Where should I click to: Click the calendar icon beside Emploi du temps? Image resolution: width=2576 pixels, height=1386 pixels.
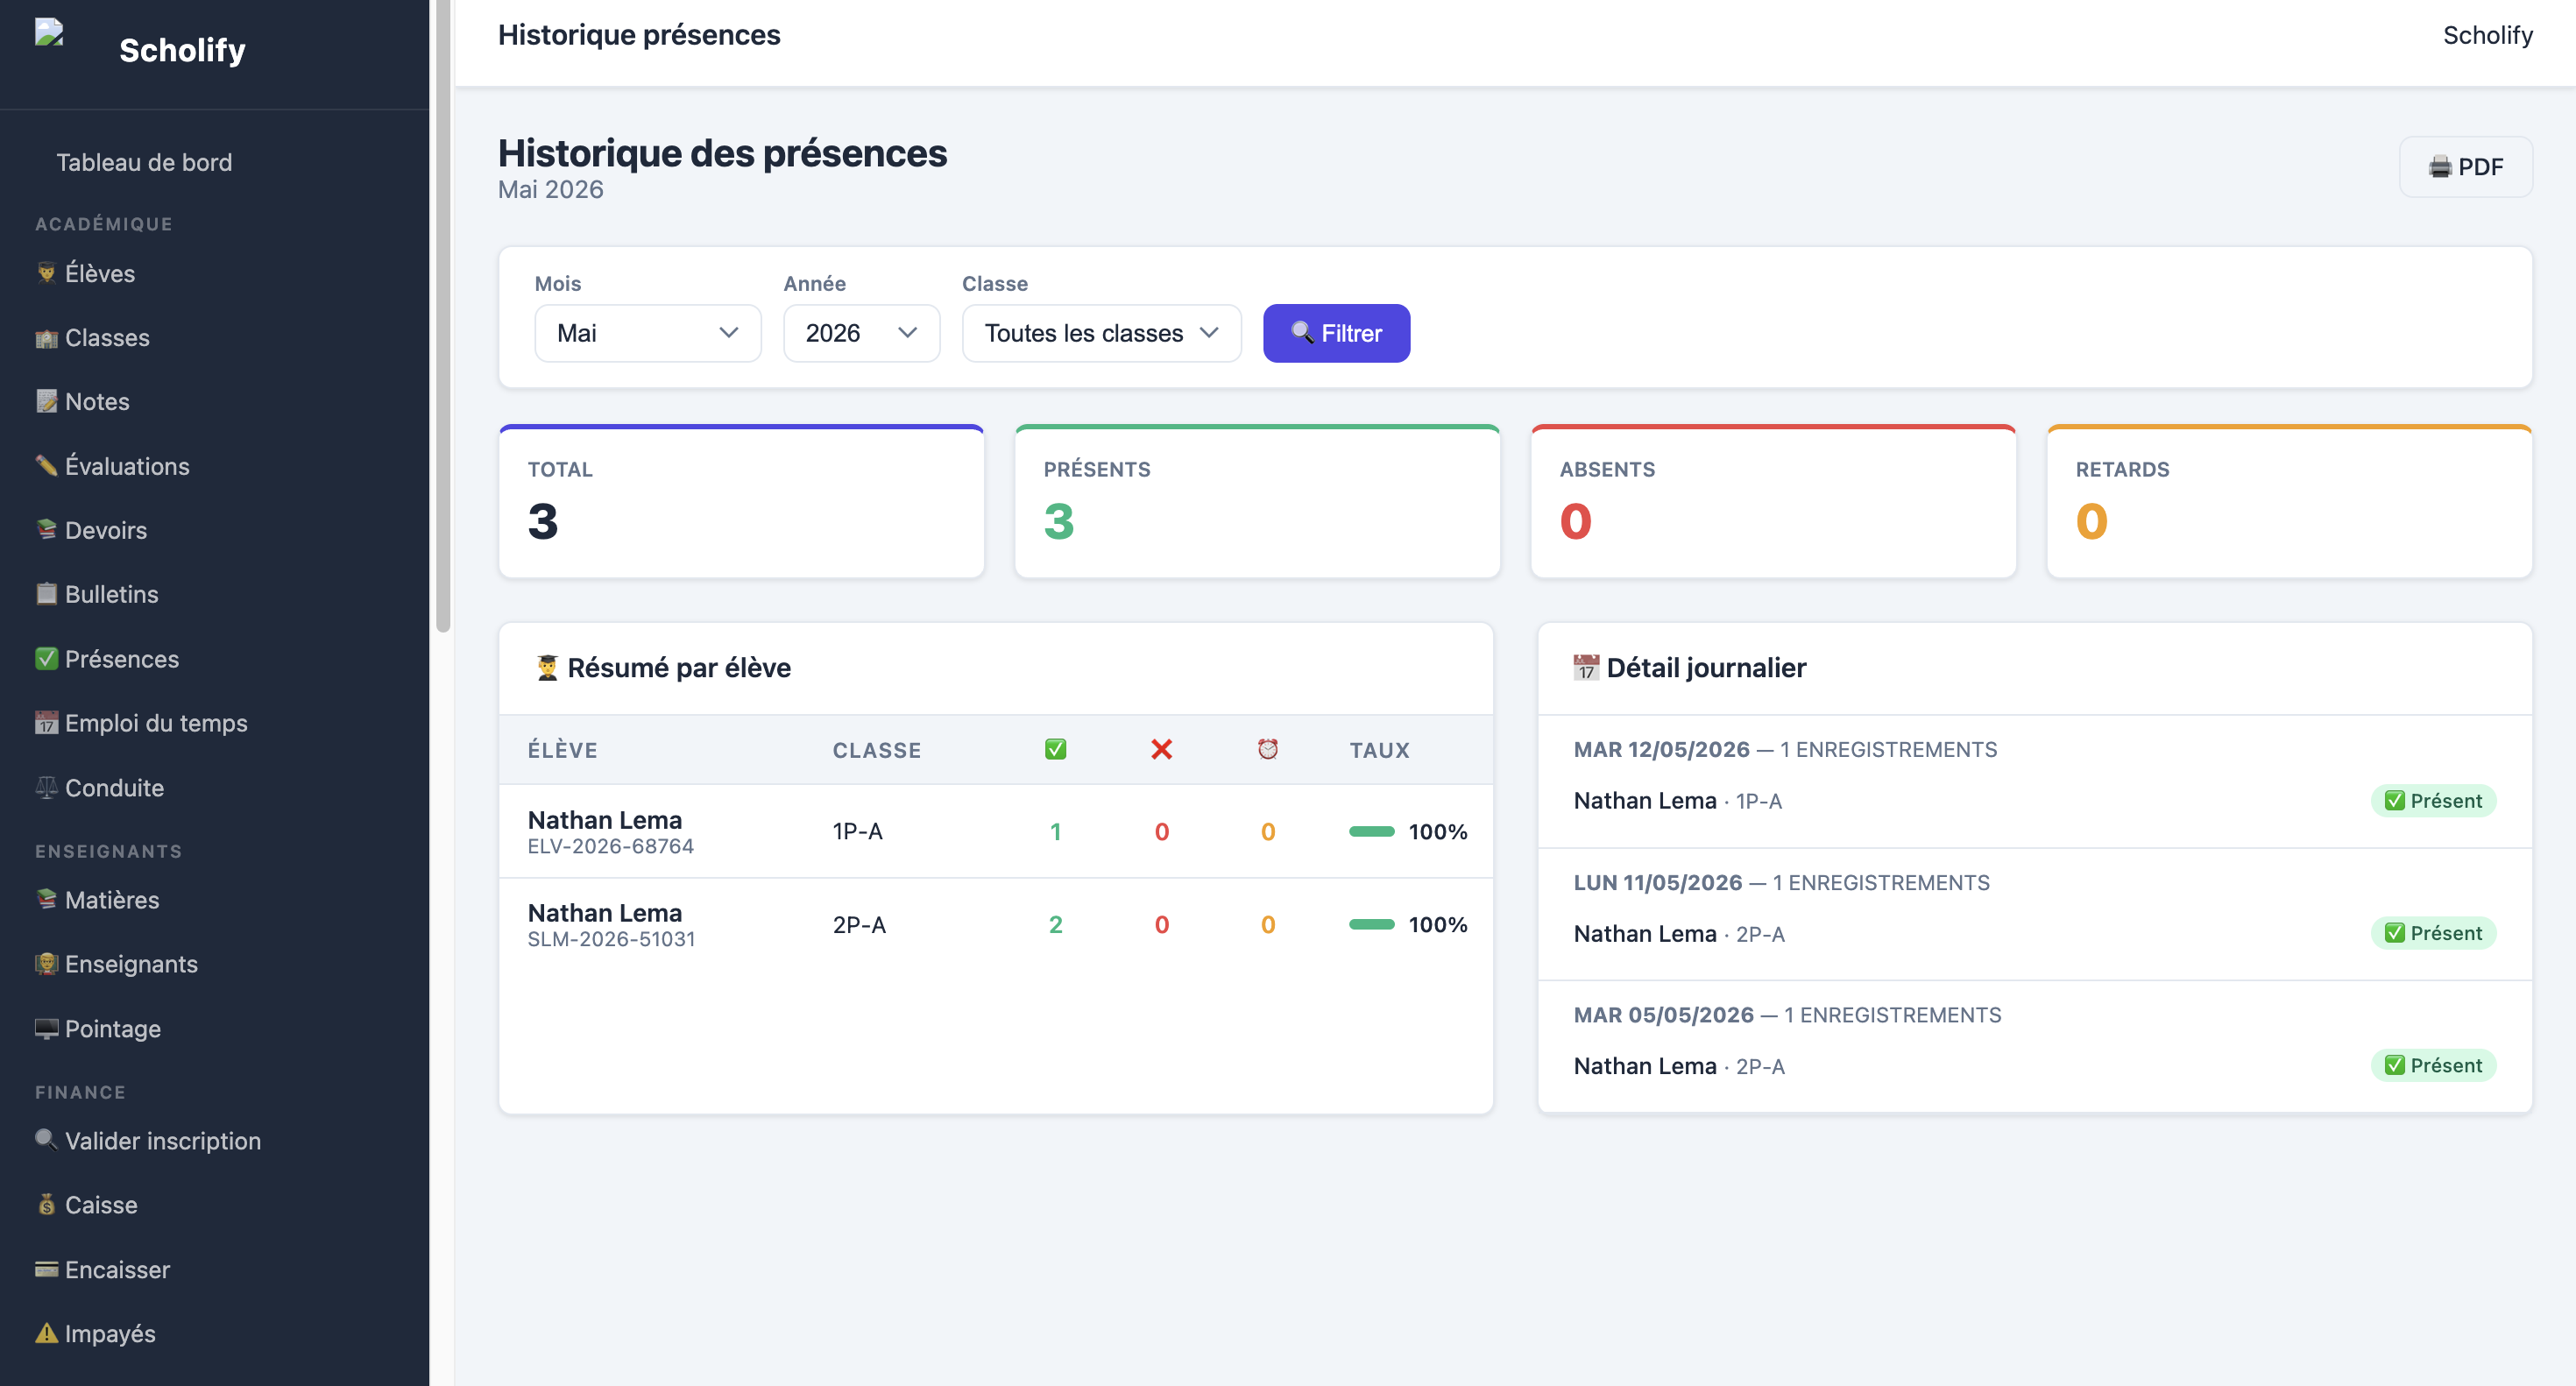46,723
